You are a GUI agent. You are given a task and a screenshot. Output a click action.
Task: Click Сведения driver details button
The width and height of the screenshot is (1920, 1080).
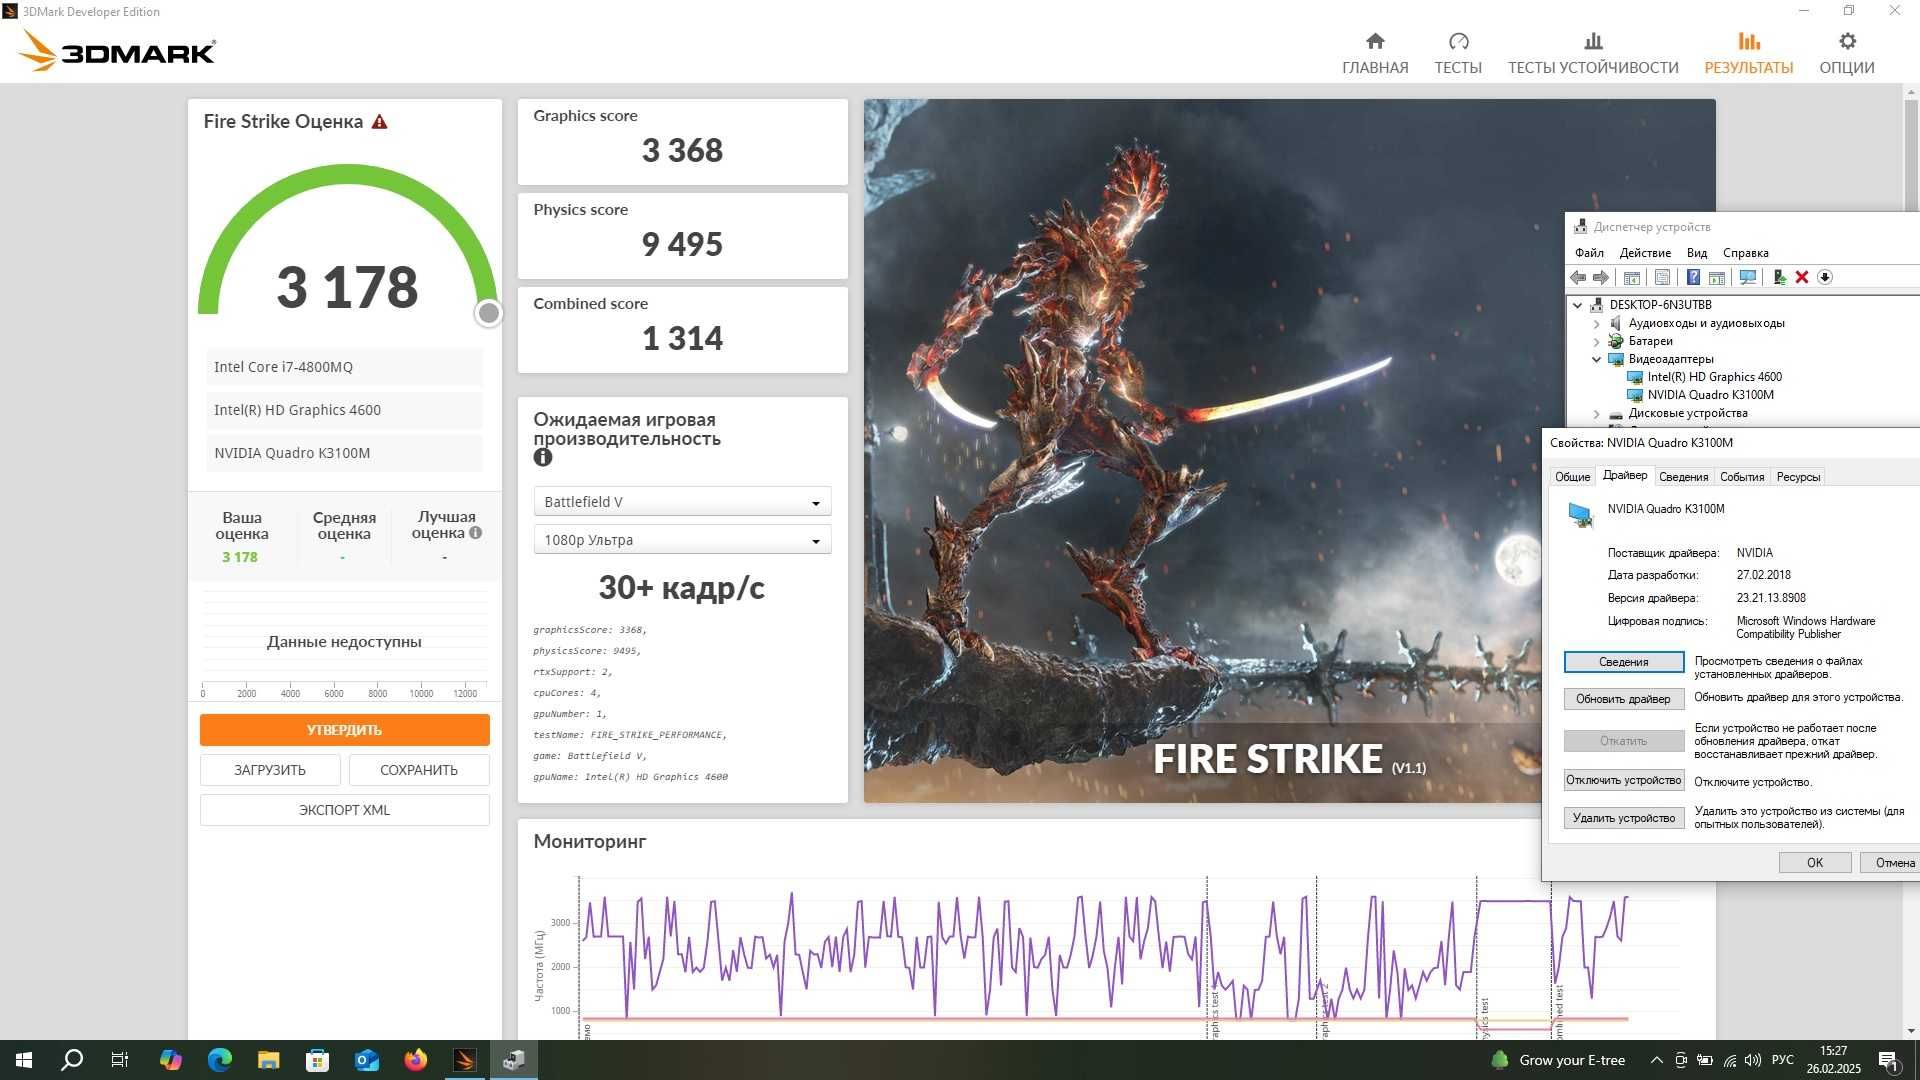click(x=1623, y=662)
